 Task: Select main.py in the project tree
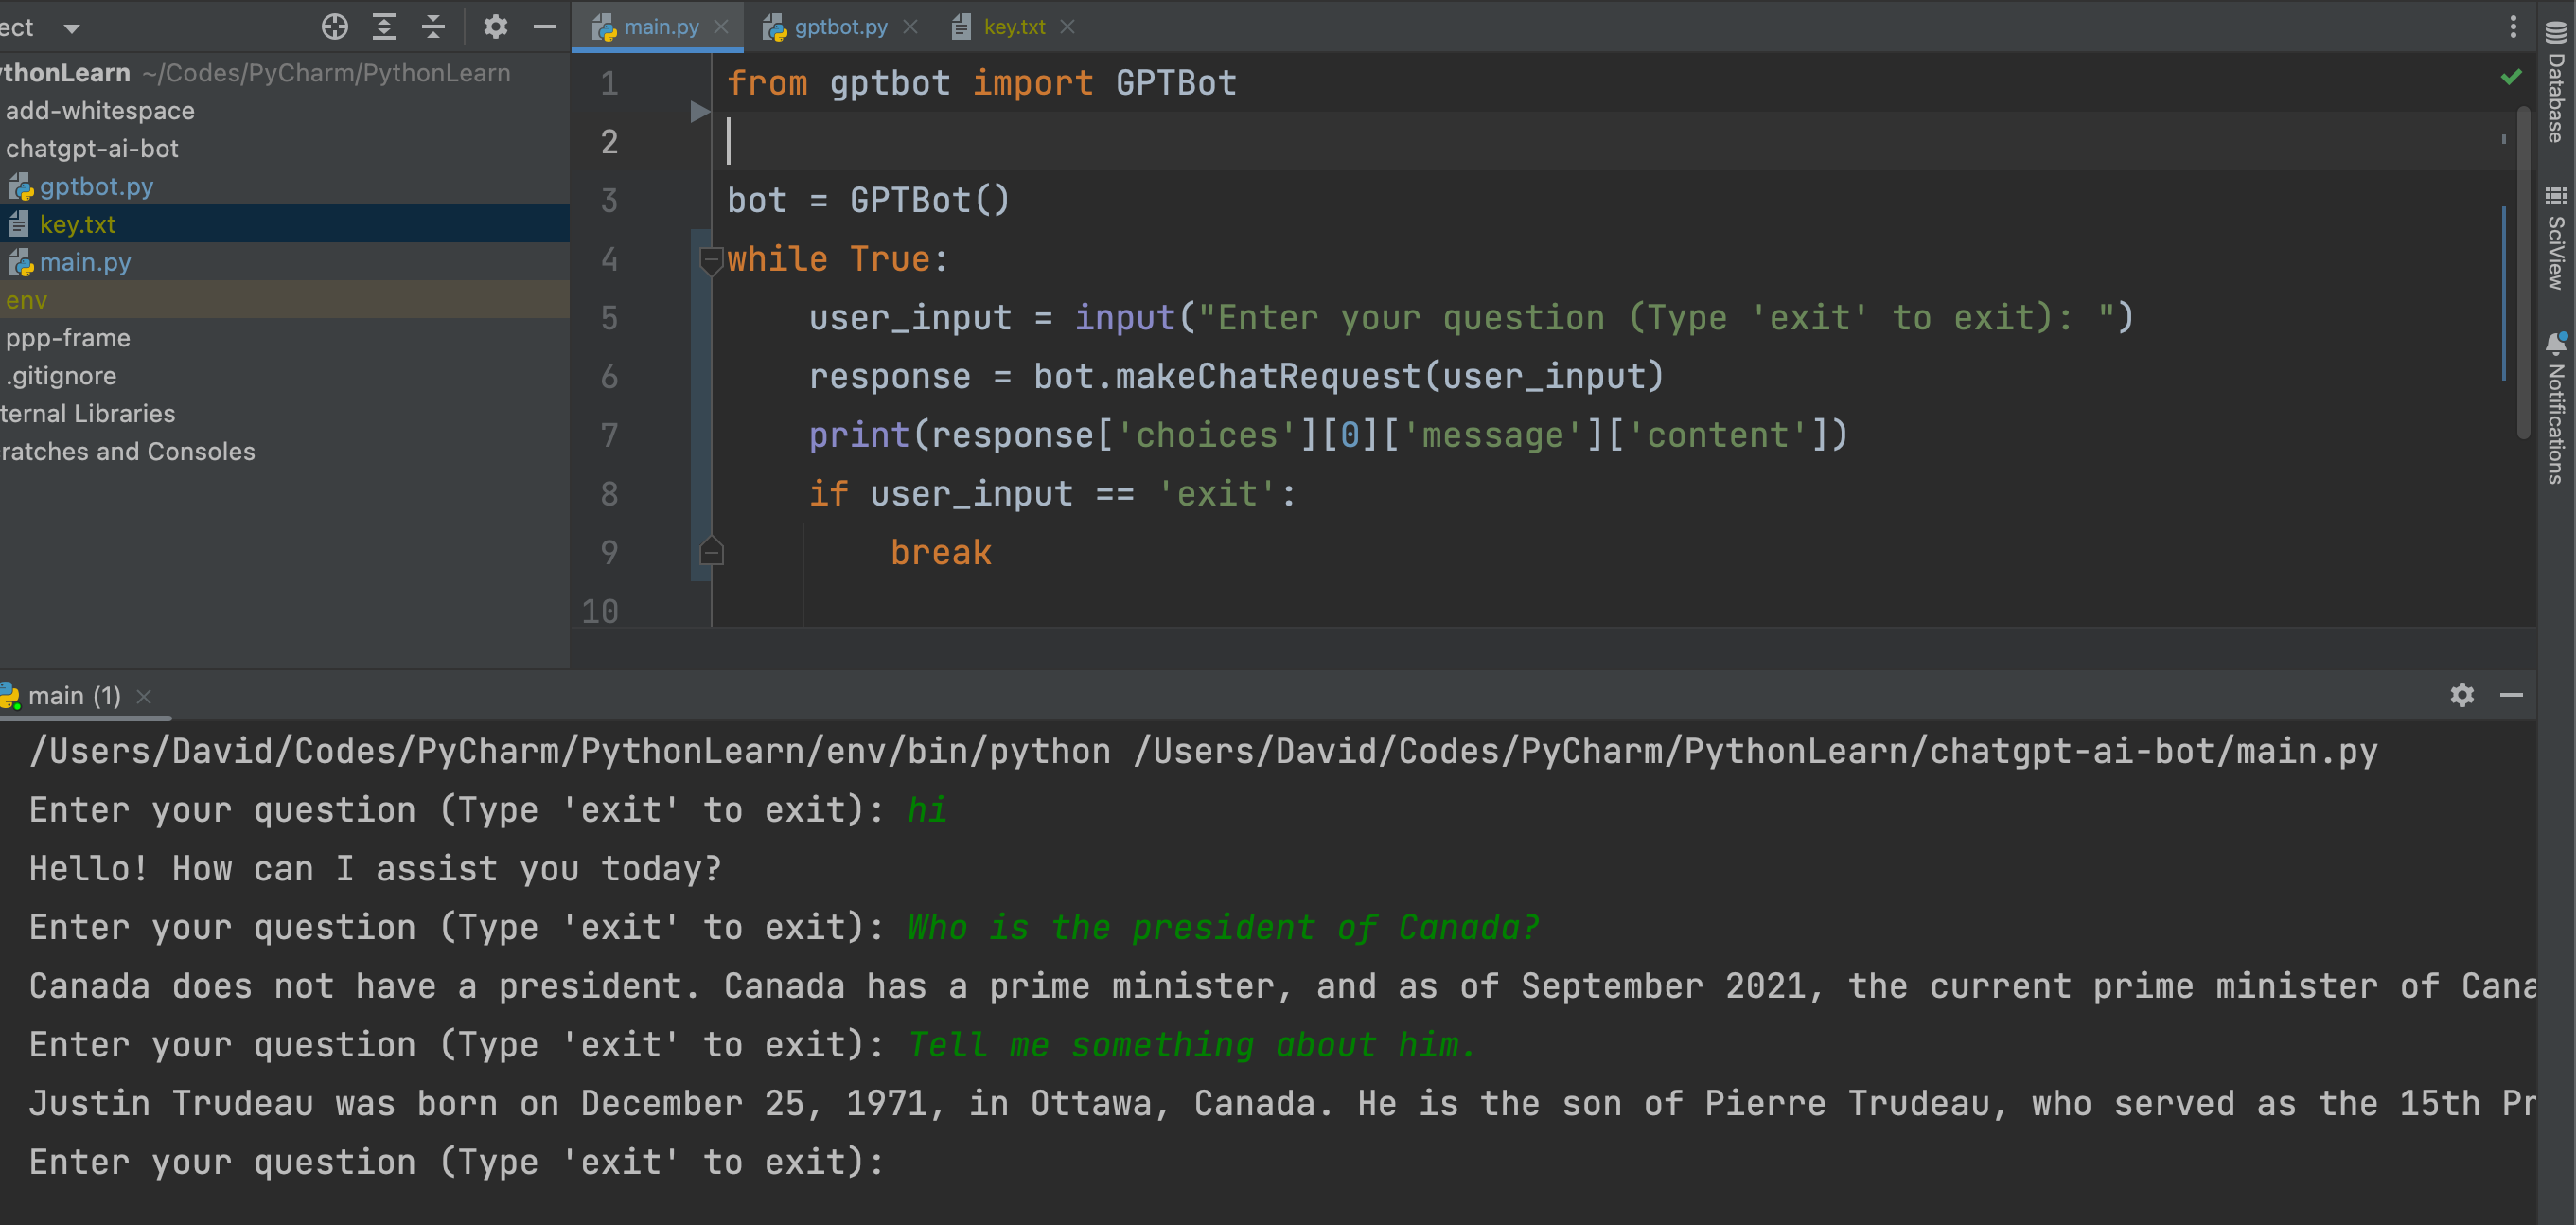pyautogui.click(x=85, y=263)
